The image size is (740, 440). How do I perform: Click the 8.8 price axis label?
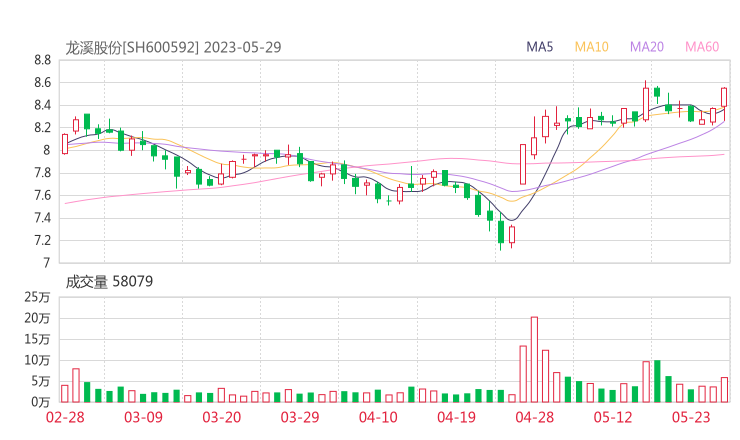pos(42,60)
